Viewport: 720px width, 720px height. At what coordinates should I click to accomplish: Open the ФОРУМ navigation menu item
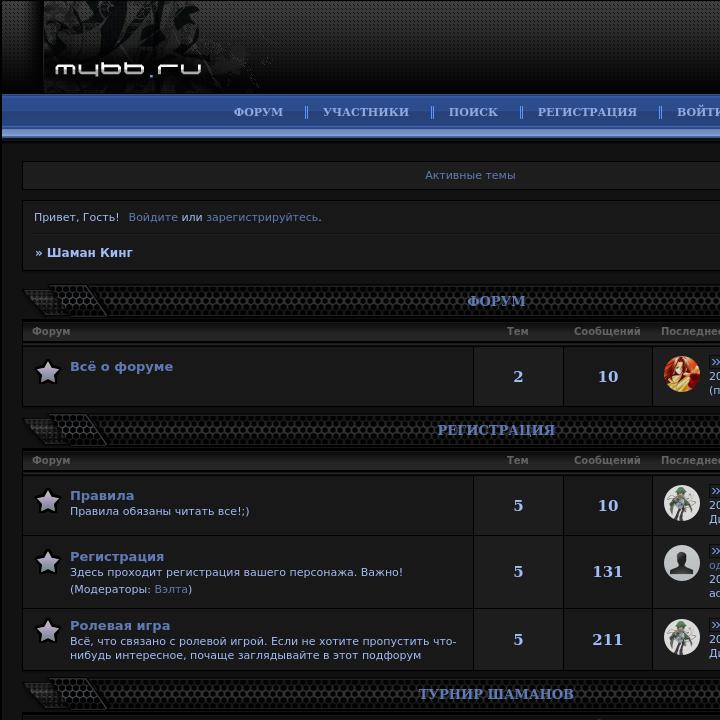pyautogui.click(x=258, y=112)
